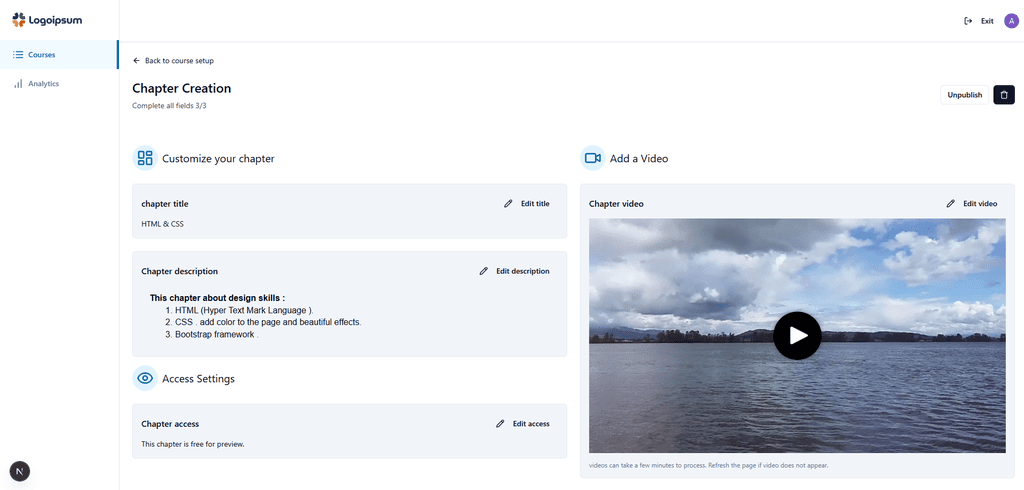Click the Logoipsum logo
Screen dimensions: 1024x490
[x=47, y=20]
